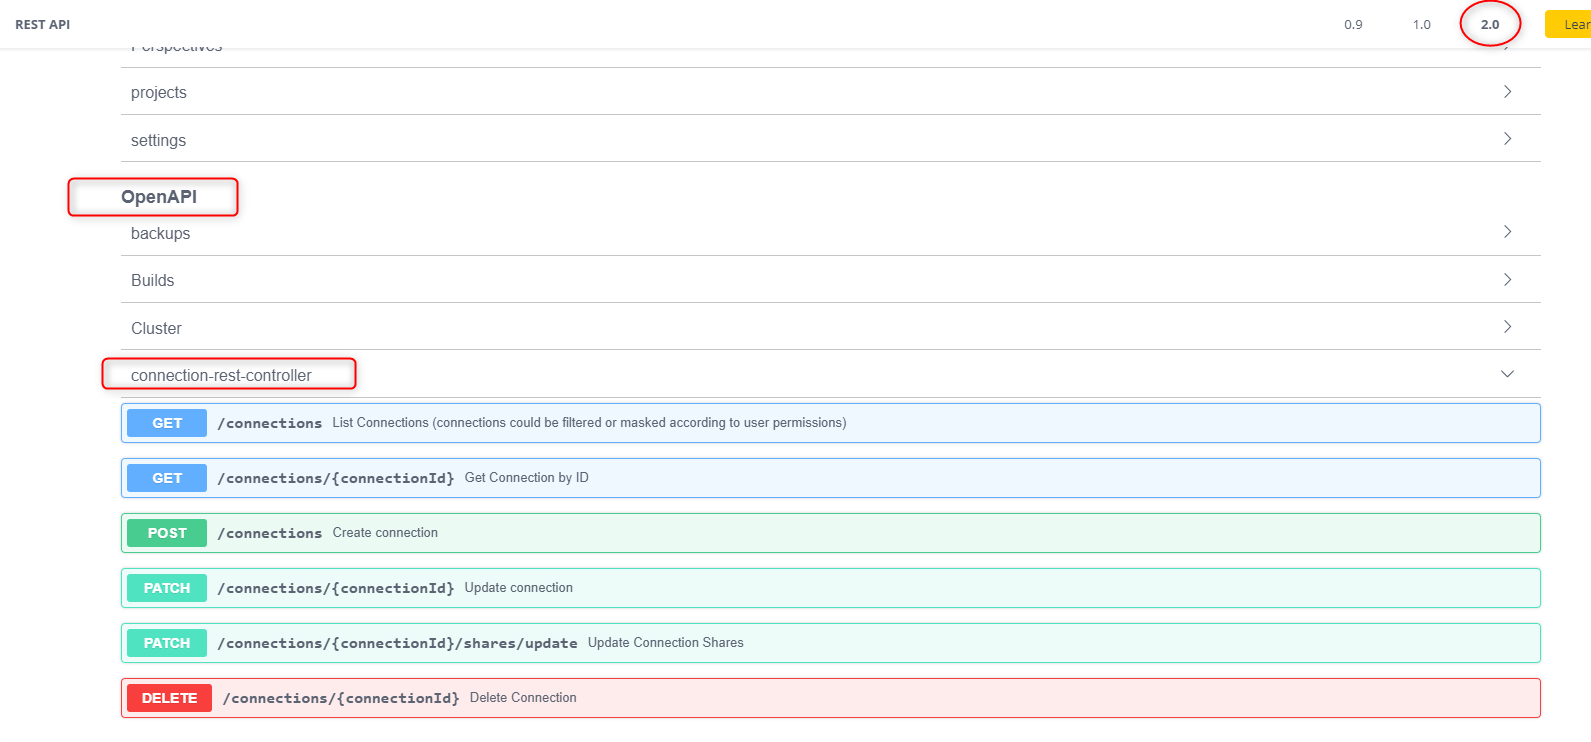The width and height of the screenshot is (1591, 742).
Task: Click the /connections/{connectionId}/shares/update path text
Action: (x=397, y=643)
